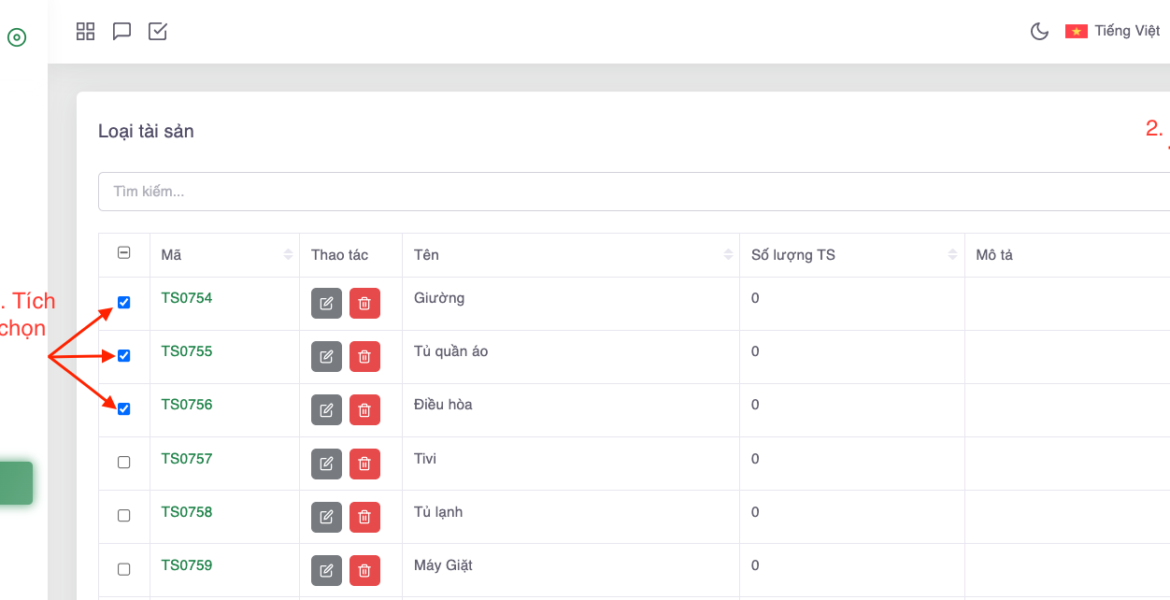Select the checkbox for TS0759 row
The height and width of the screenshot is (600, 1170).
124,569
